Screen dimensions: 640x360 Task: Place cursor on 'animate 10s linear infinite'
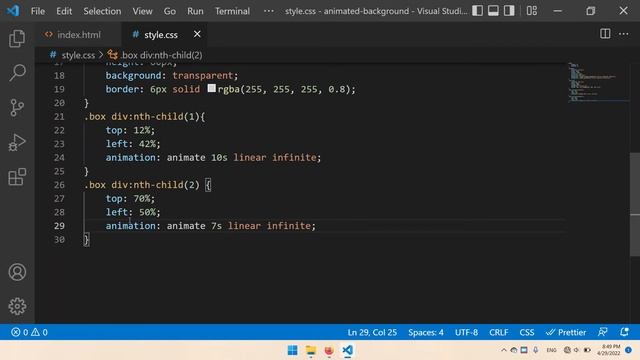(244, 158)
